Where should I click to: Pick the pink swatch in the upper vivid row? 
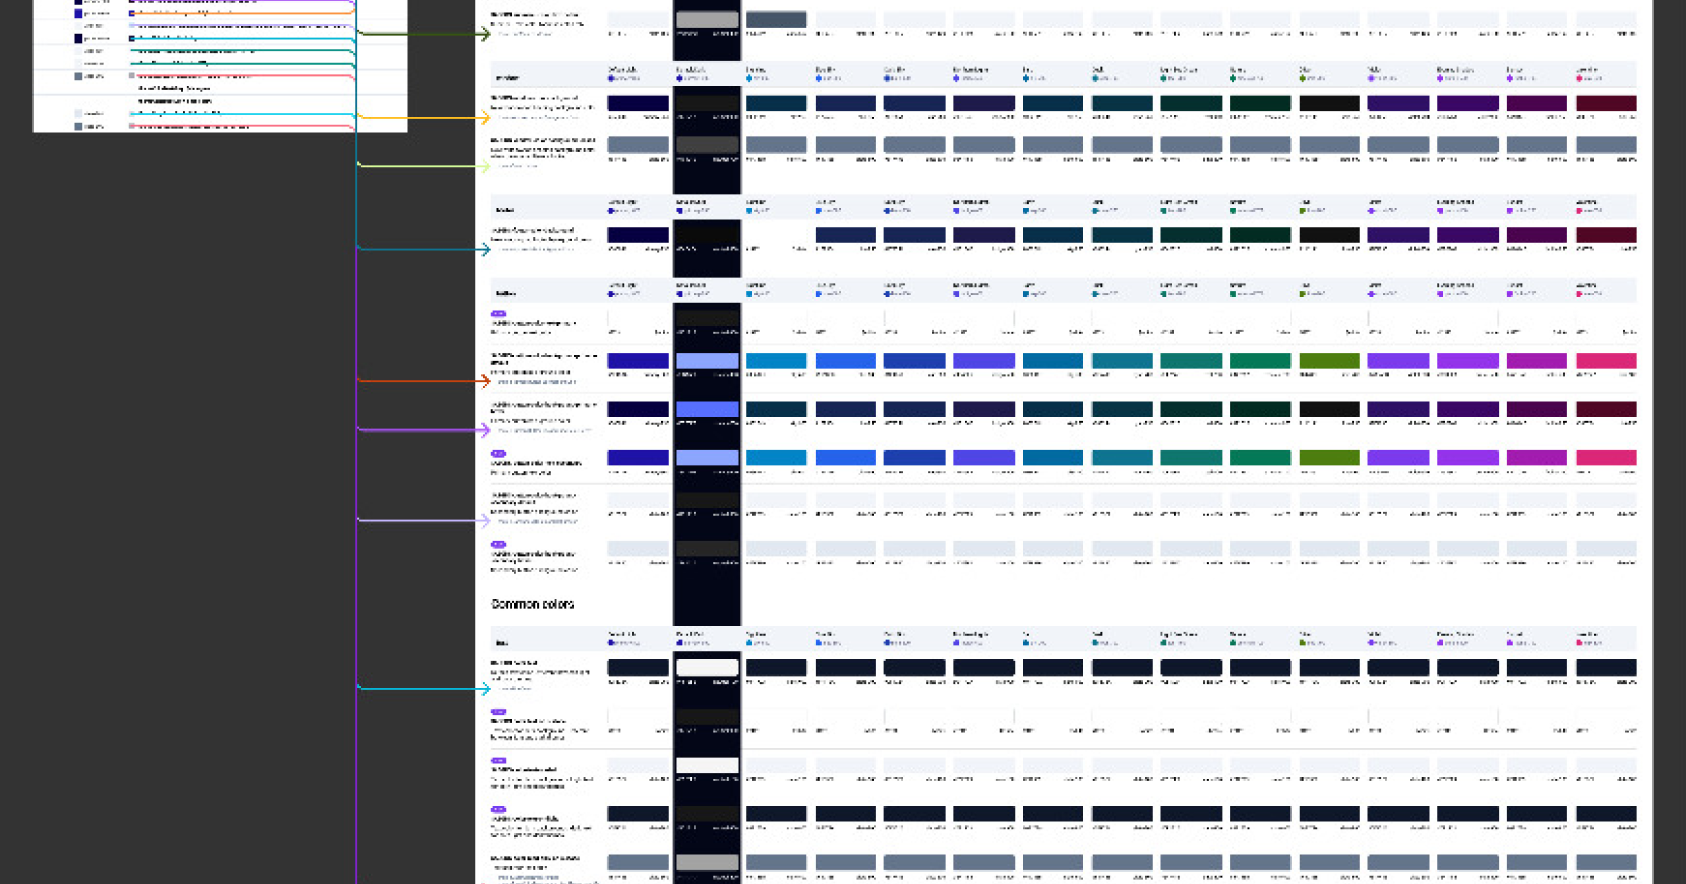click(x=1605, y=361)
